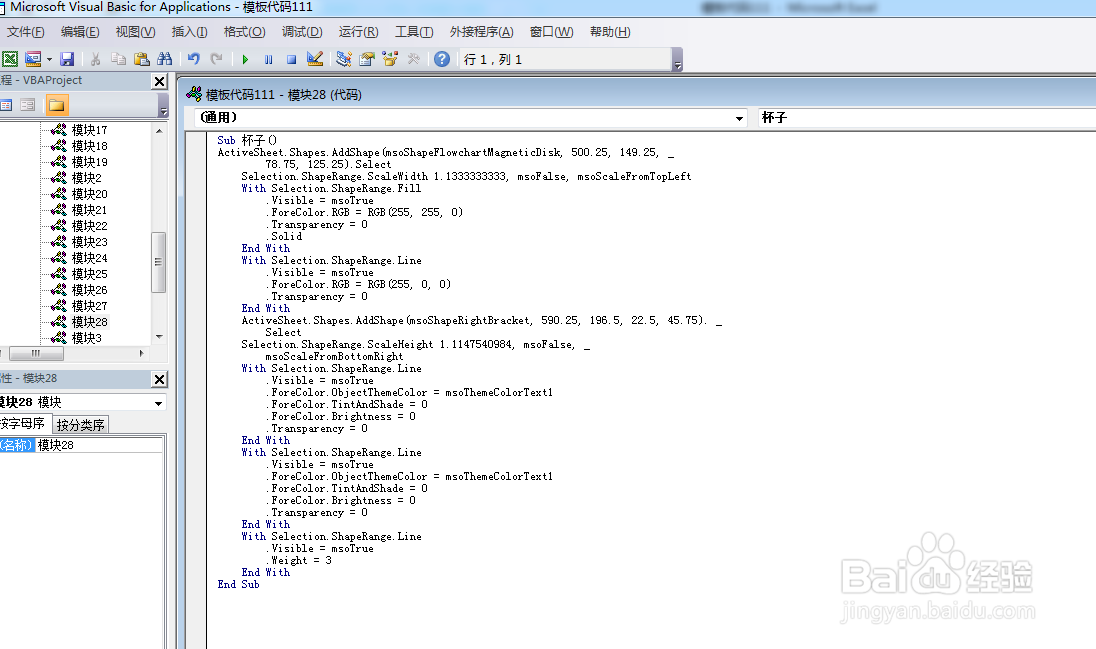
Task: Open the Project Explorer icon
Action: pos(343,59)
